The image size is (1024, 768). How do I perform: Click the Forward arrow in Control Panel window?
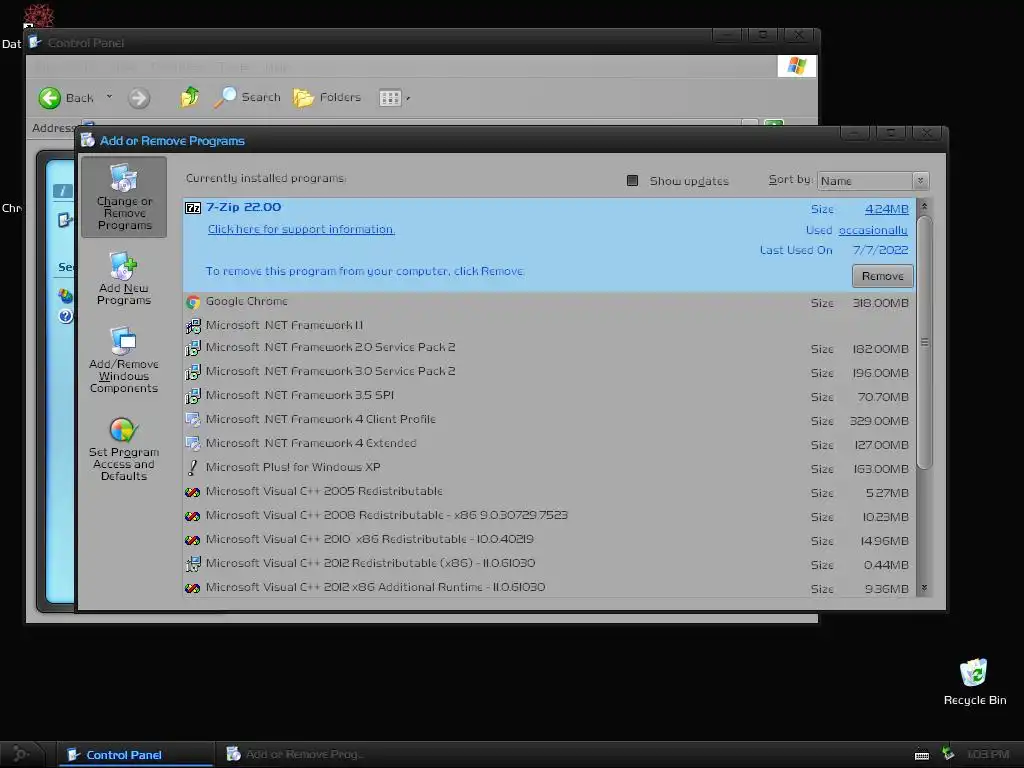pyautogui.click(x=138, y=98)
